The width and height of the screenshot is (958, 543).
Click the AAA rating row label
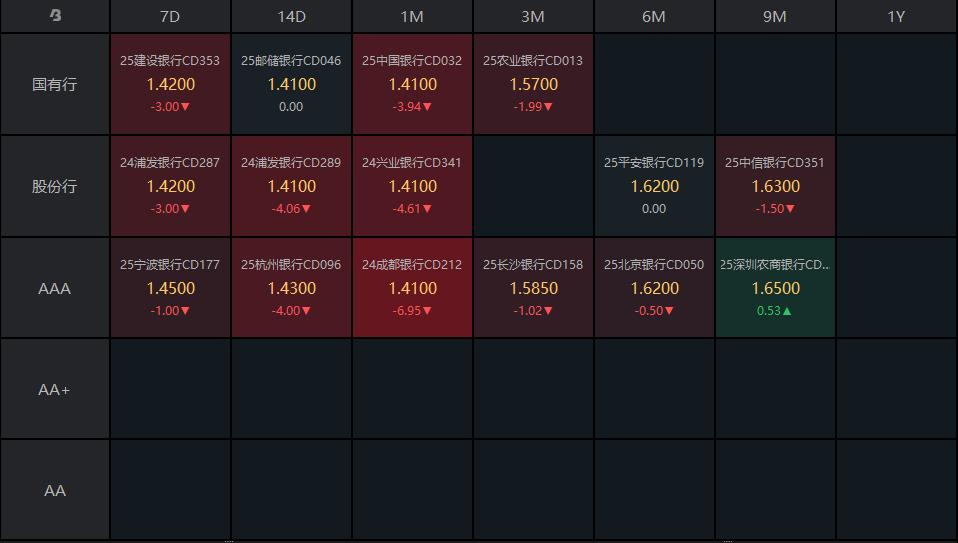(55, 288)
